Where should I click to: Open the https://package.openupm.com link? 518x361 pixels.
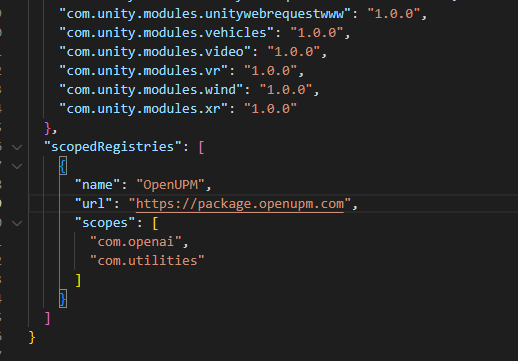[240, 204]
